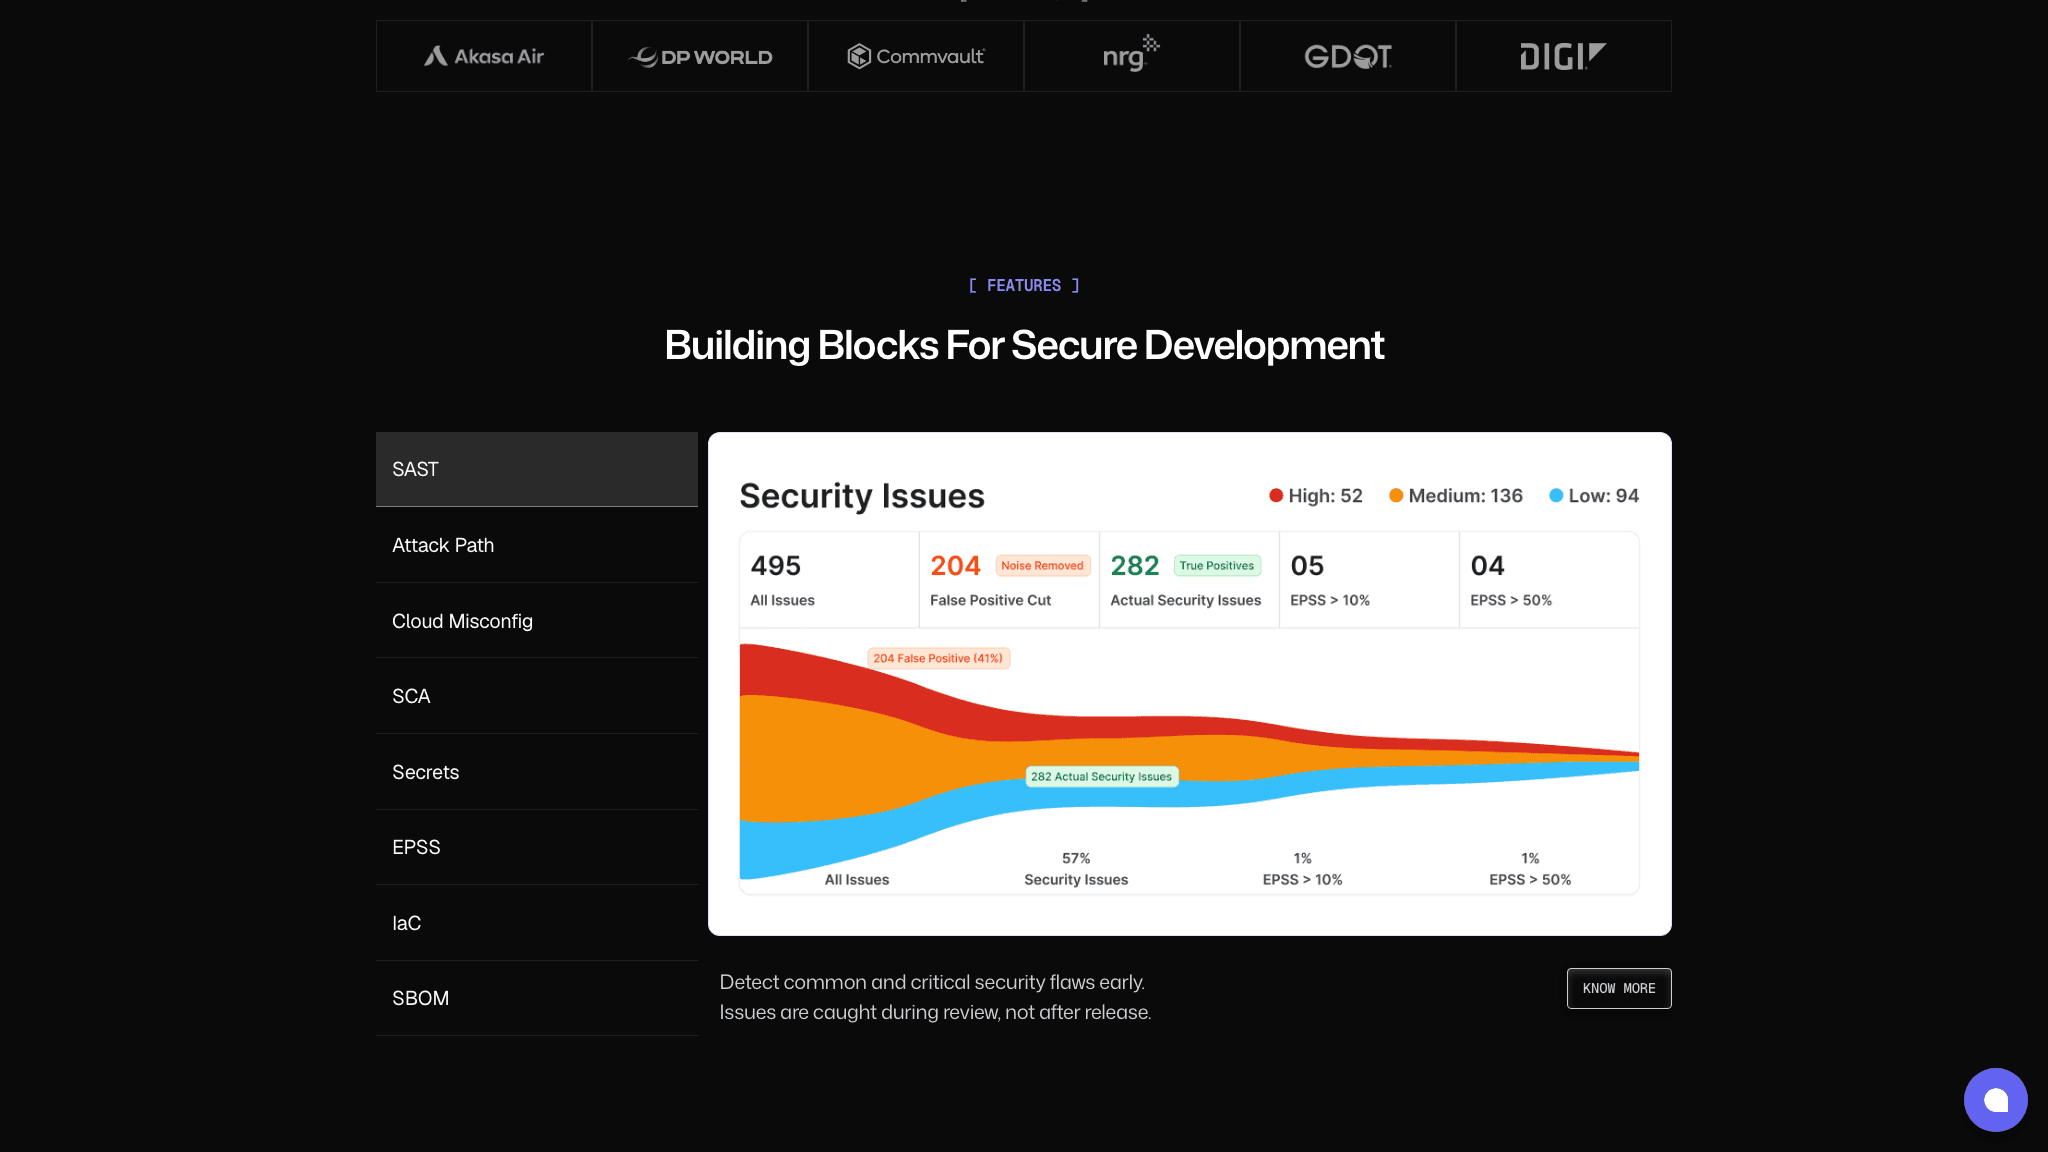Select the SBOM tab

click(537, 998)
